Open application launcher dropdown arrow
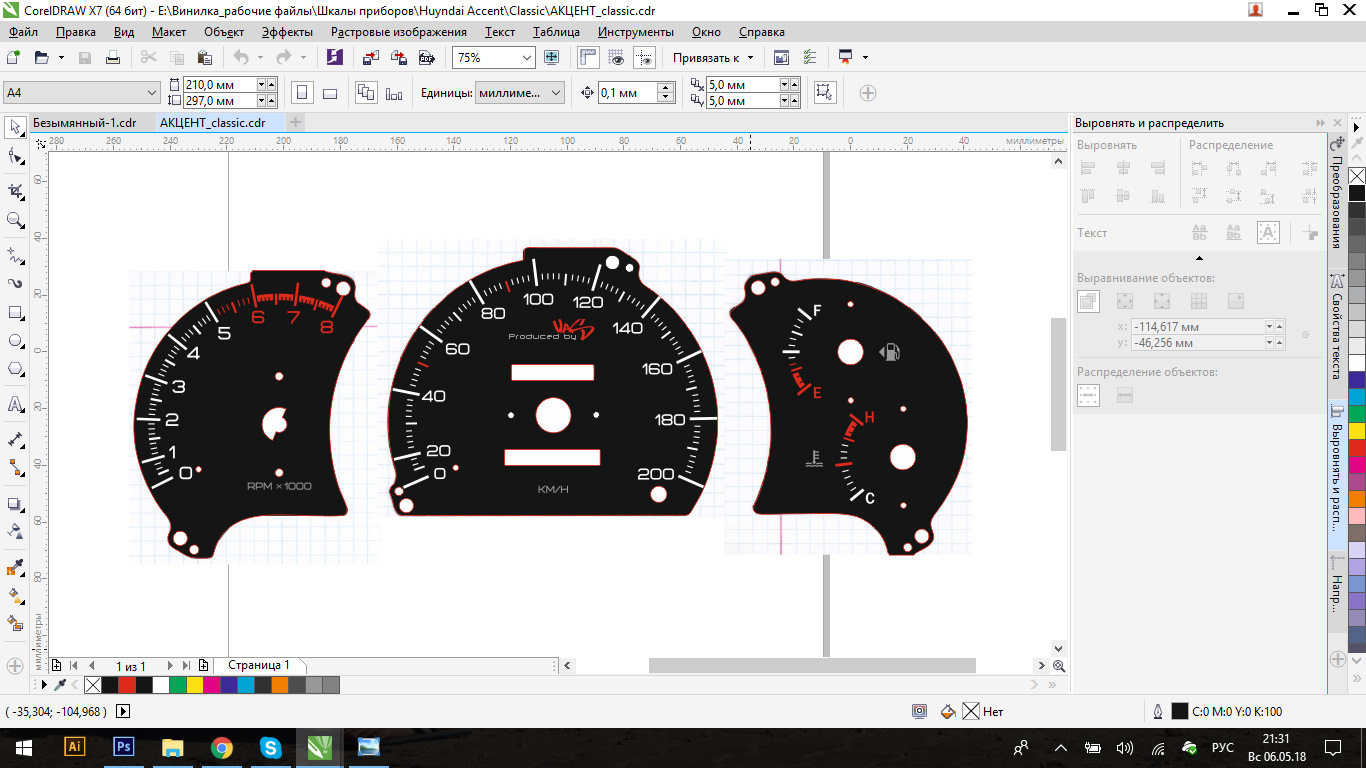The height and width of the screenshot is (768, 1366). coord(865,58)
